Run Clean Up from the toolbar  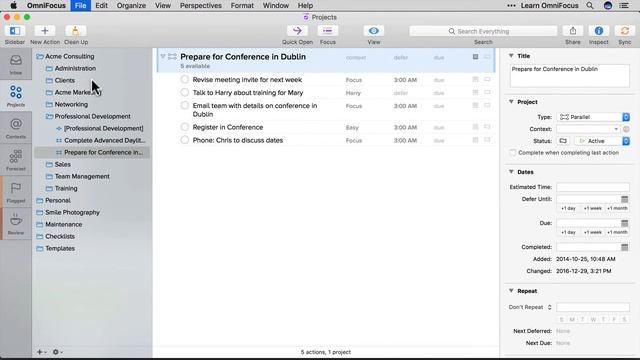click(x=76, y=31)
